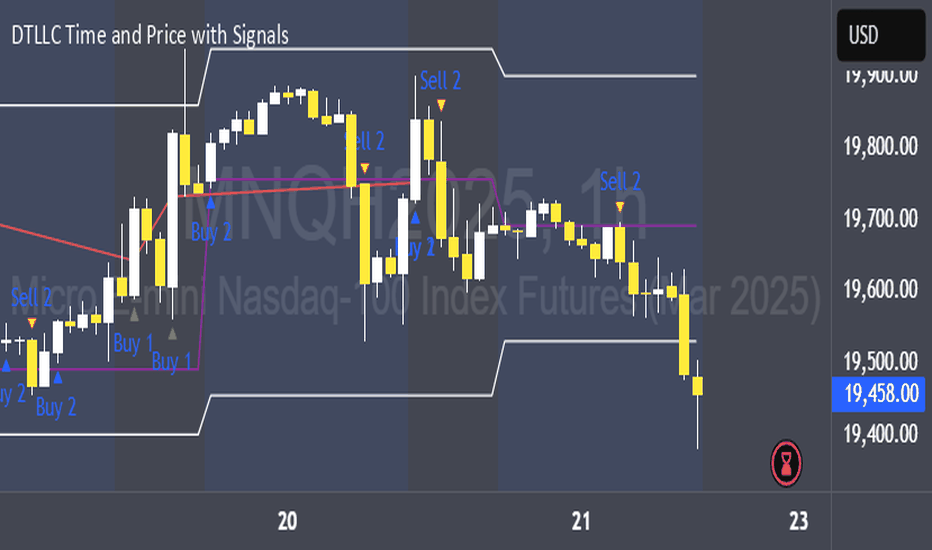The height and width of the screenshot is (550, 932).
Task: Select date 23 on time axis
Action: point(799,521)
